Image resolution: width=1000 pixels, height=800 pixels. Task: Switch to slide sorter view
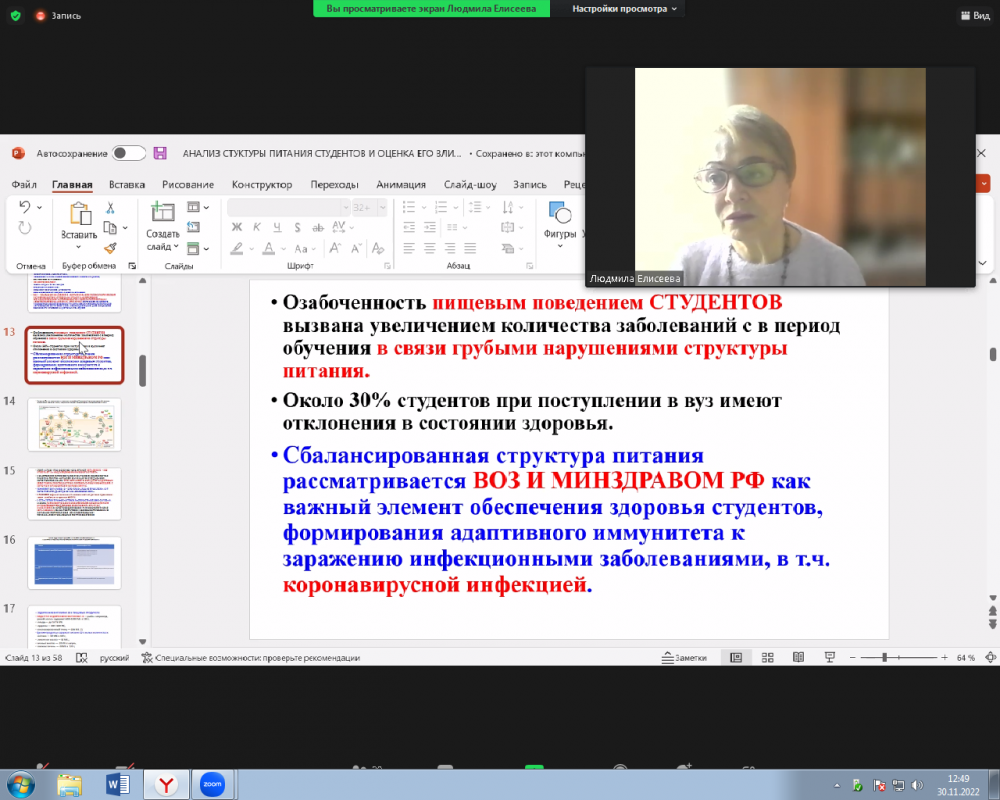[x=767, y=658]
